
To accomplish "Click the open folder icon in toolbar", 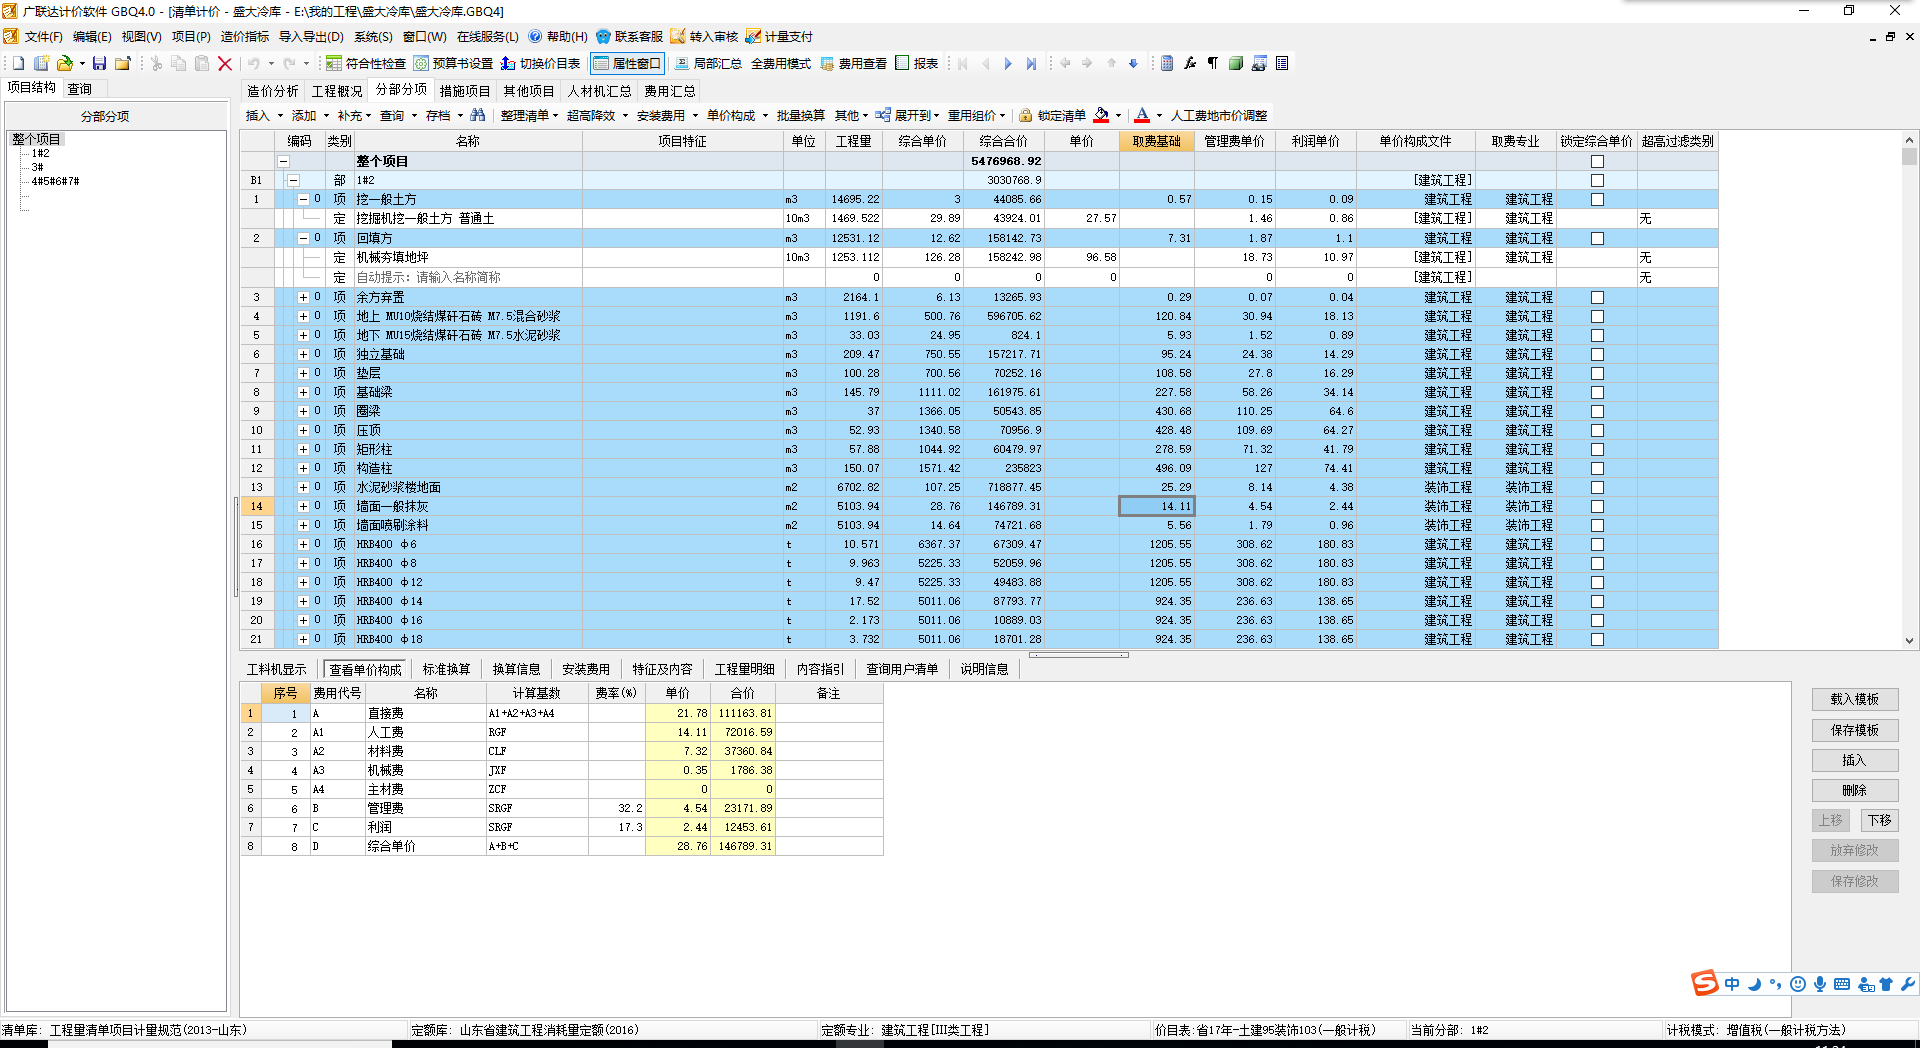I will 64,63.
